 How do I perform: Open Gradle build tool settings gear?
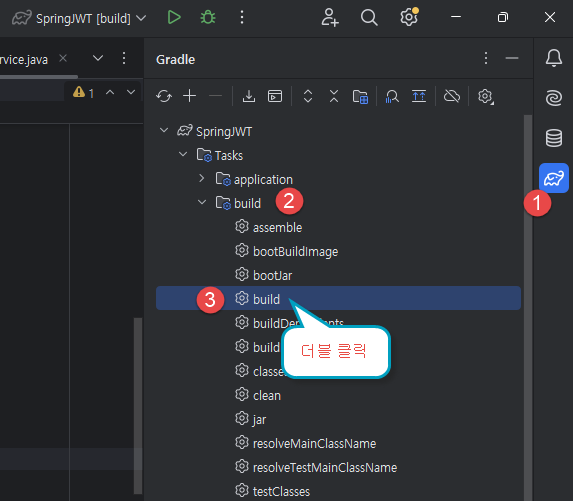click(x=485, y=96)
